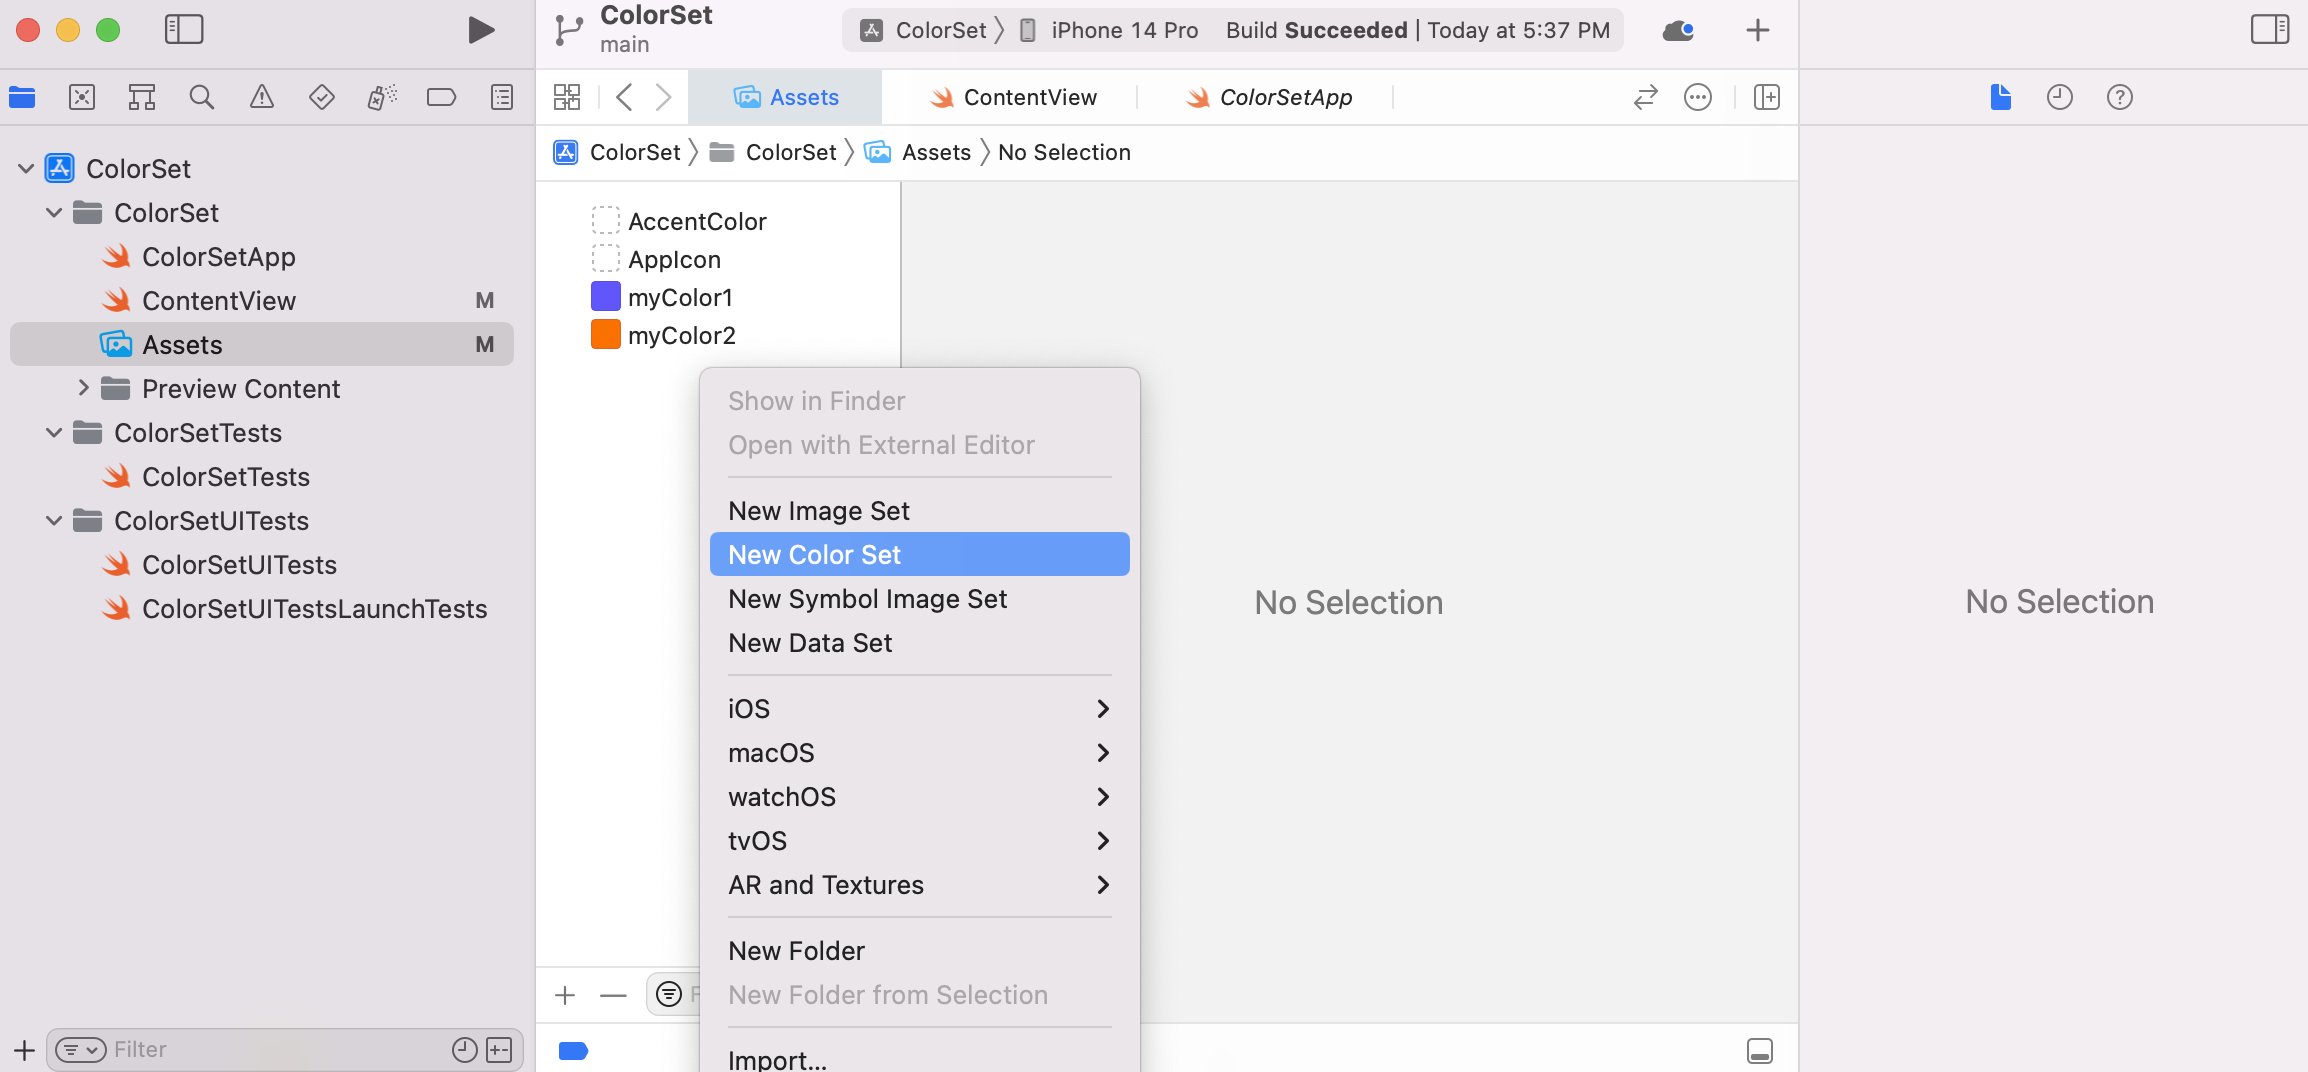Show the Quick Help inspector
Viewport: 2308px width, 1072px height.
tap(2120, 97)
